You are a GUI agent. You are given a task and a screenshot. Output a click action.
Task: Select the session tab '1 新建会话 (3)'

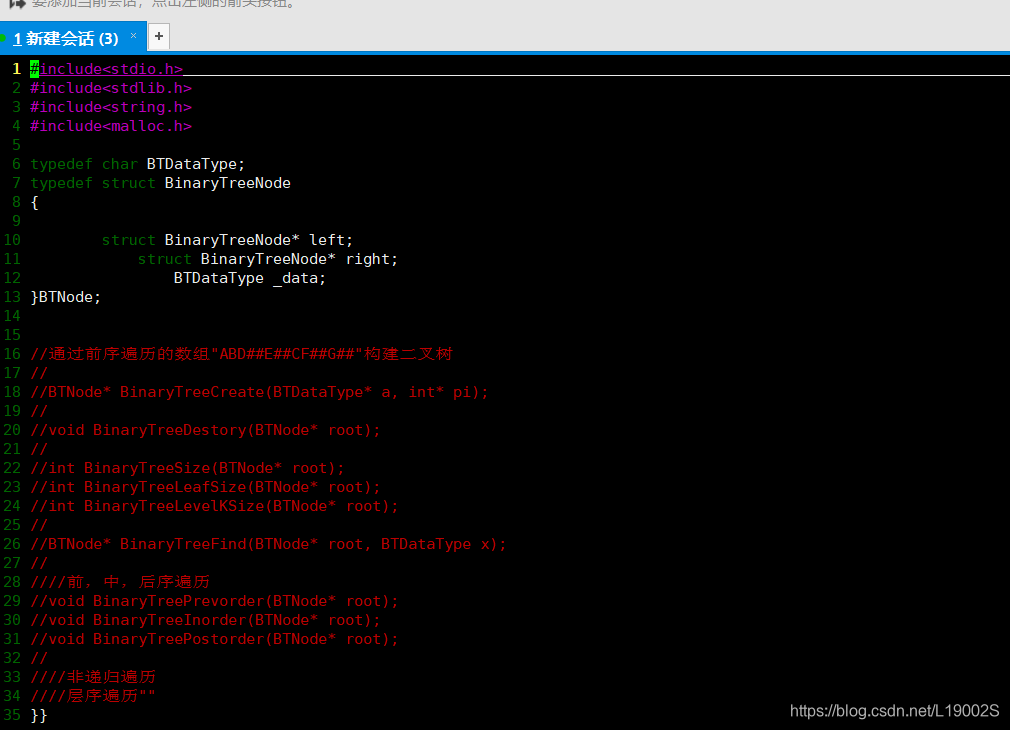coord(72,37)
